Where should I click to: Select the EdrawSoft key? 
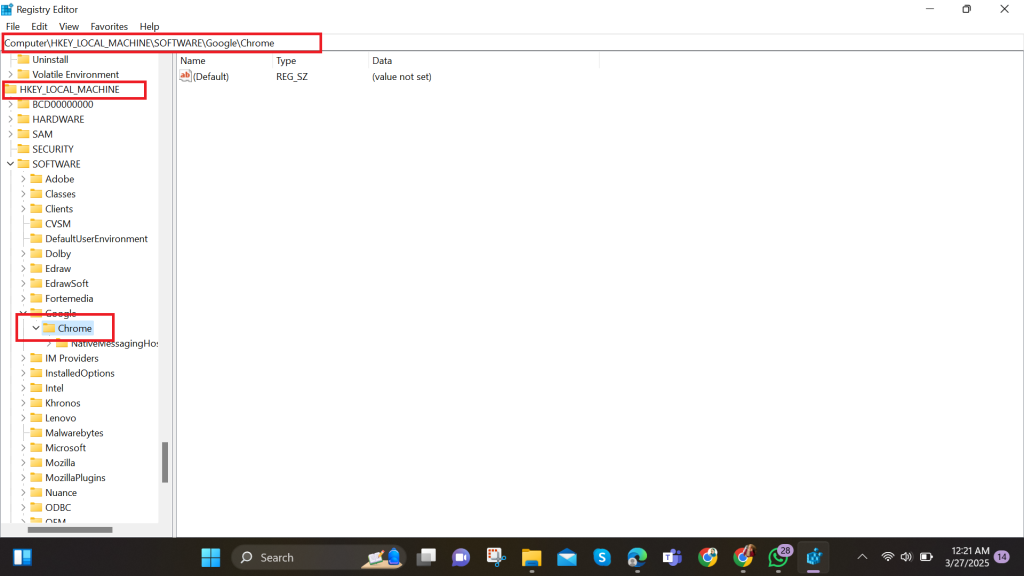click(67, 283)
